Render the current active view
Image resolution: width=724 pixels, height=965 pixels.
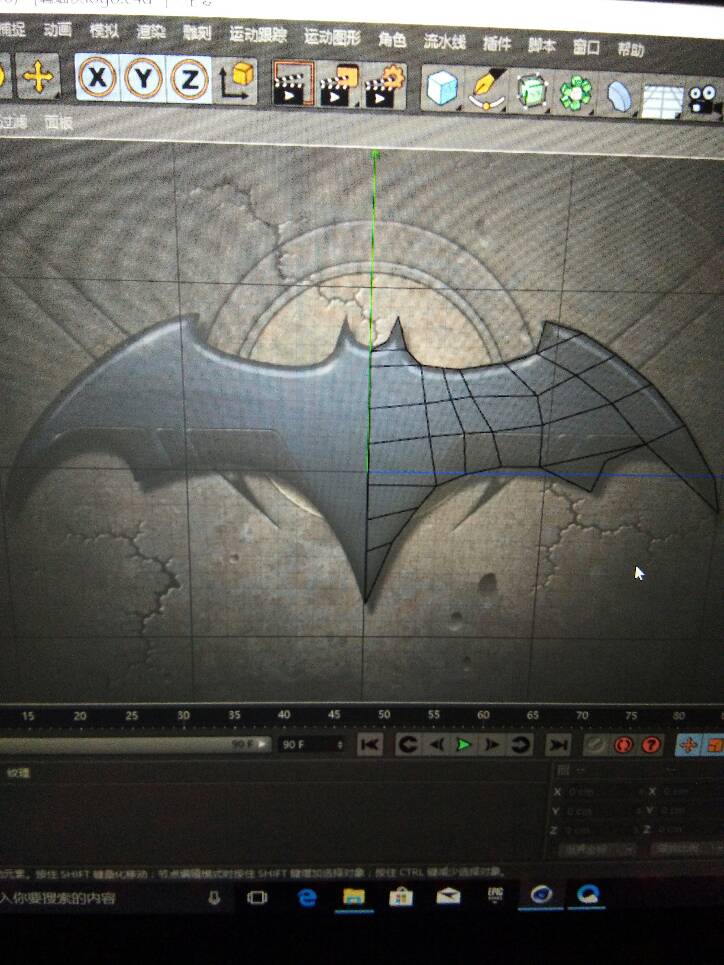pos(293,83)
